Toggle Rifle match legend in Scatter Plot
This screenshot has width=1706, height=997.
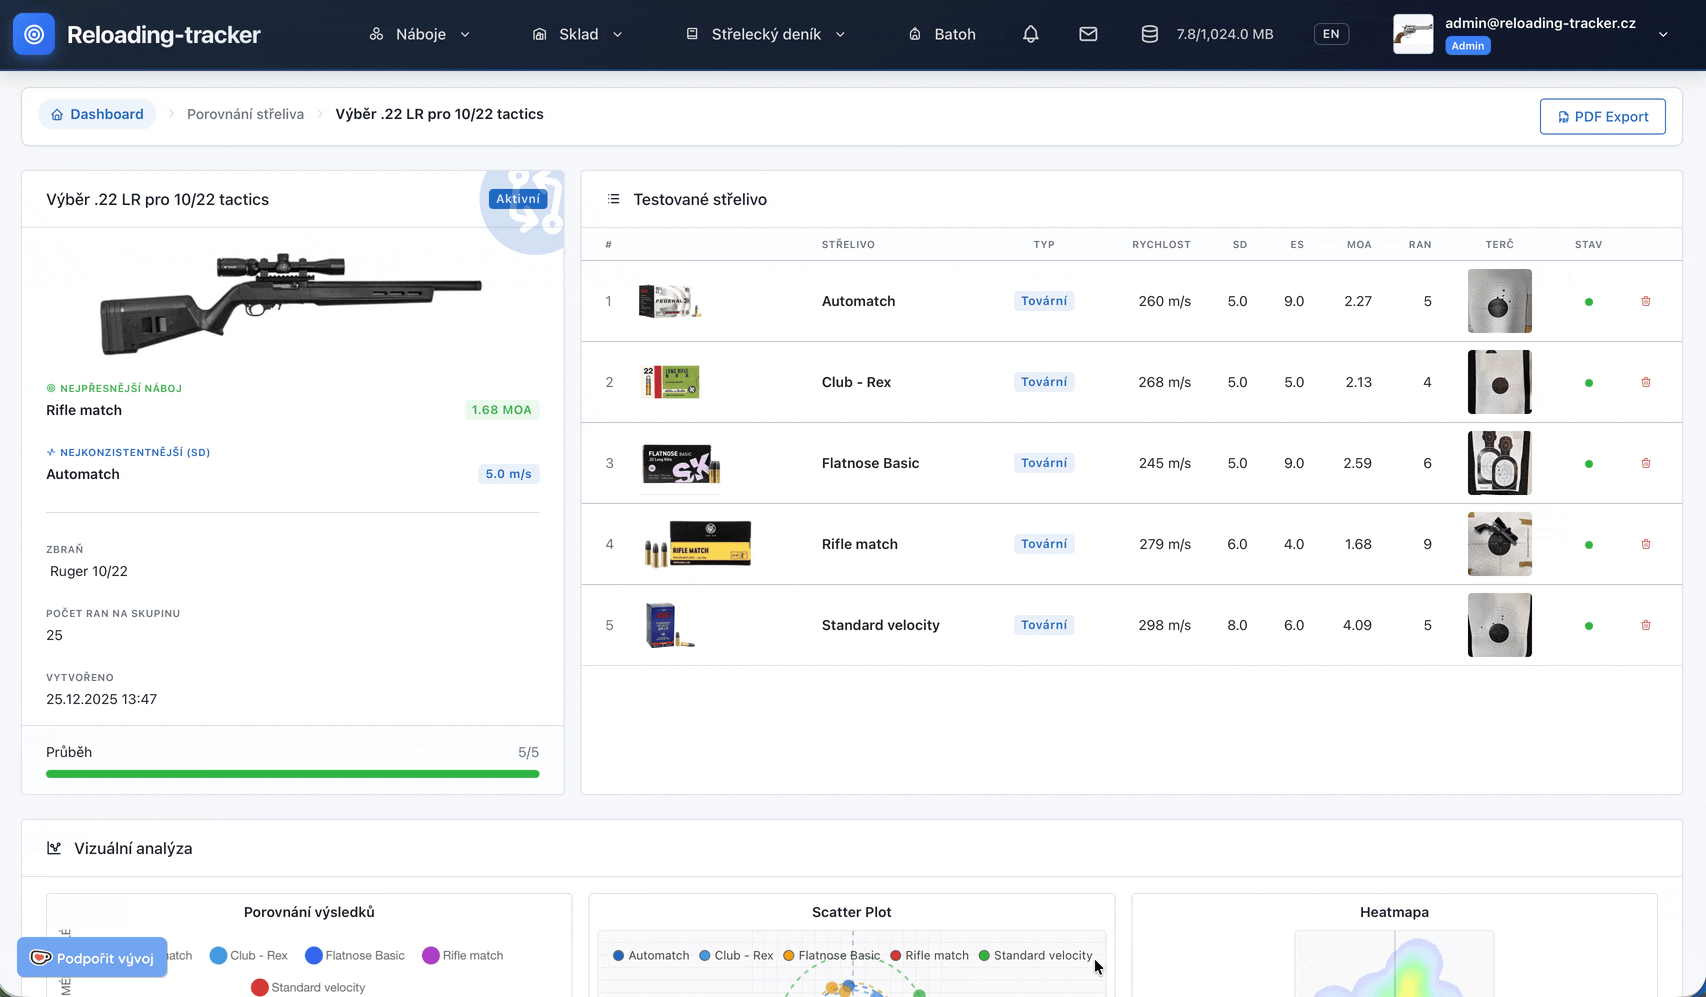point(929,955)
